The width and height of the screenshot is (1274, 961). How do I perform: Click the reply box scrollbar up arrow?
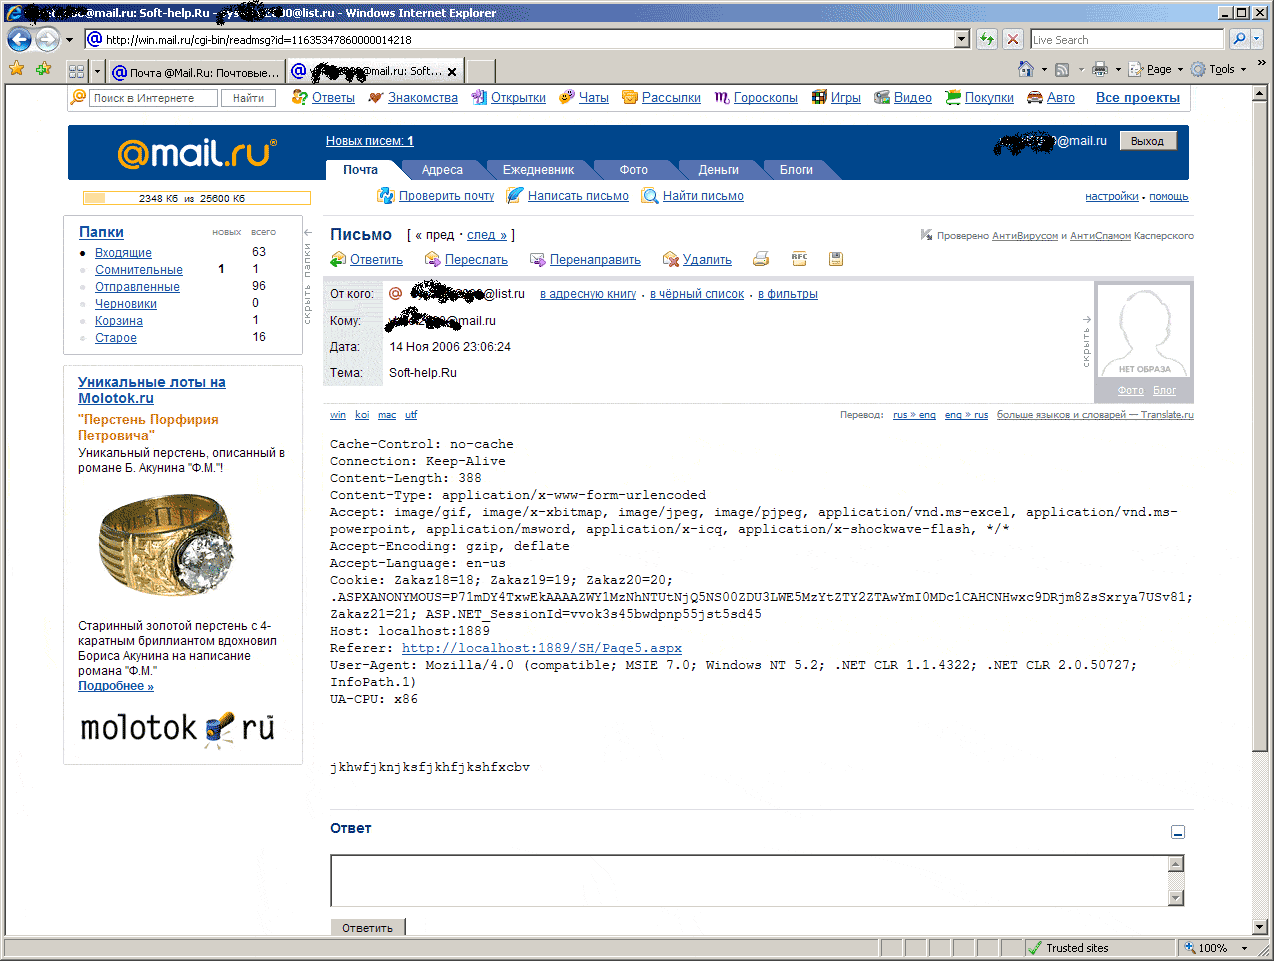pos(1176,864)
